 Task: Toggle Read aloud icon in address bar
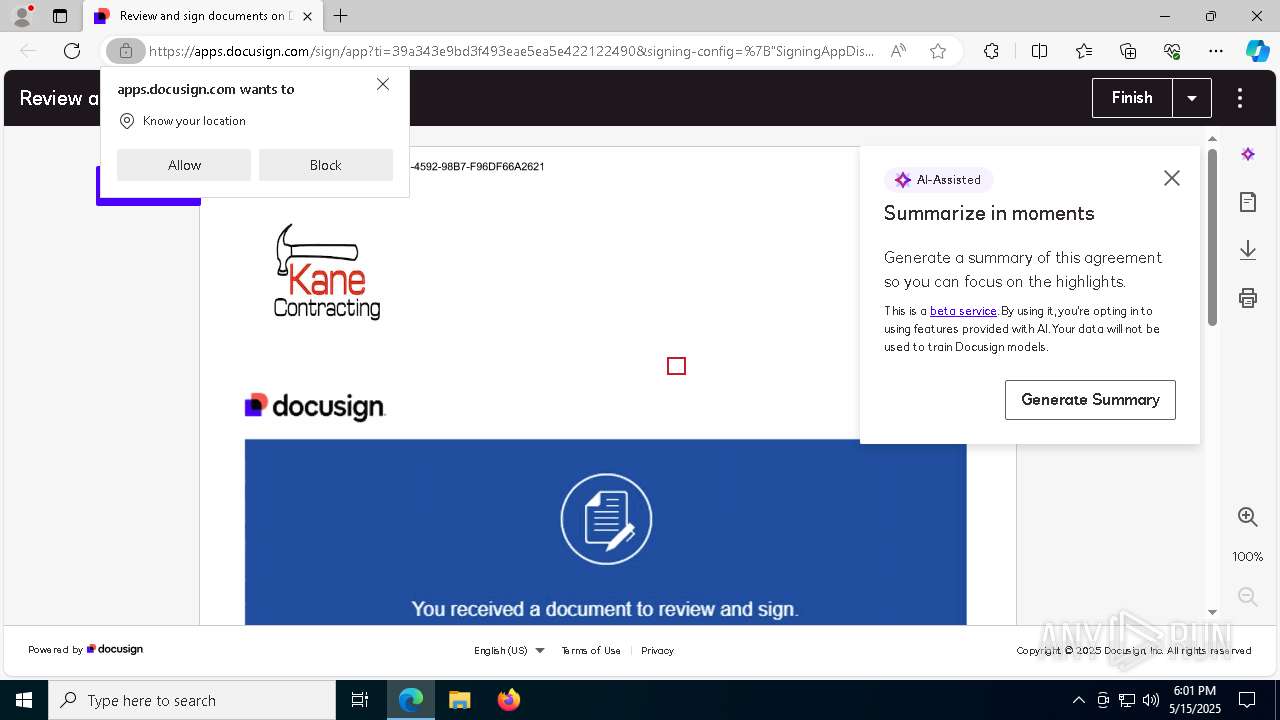click(898, 51)
